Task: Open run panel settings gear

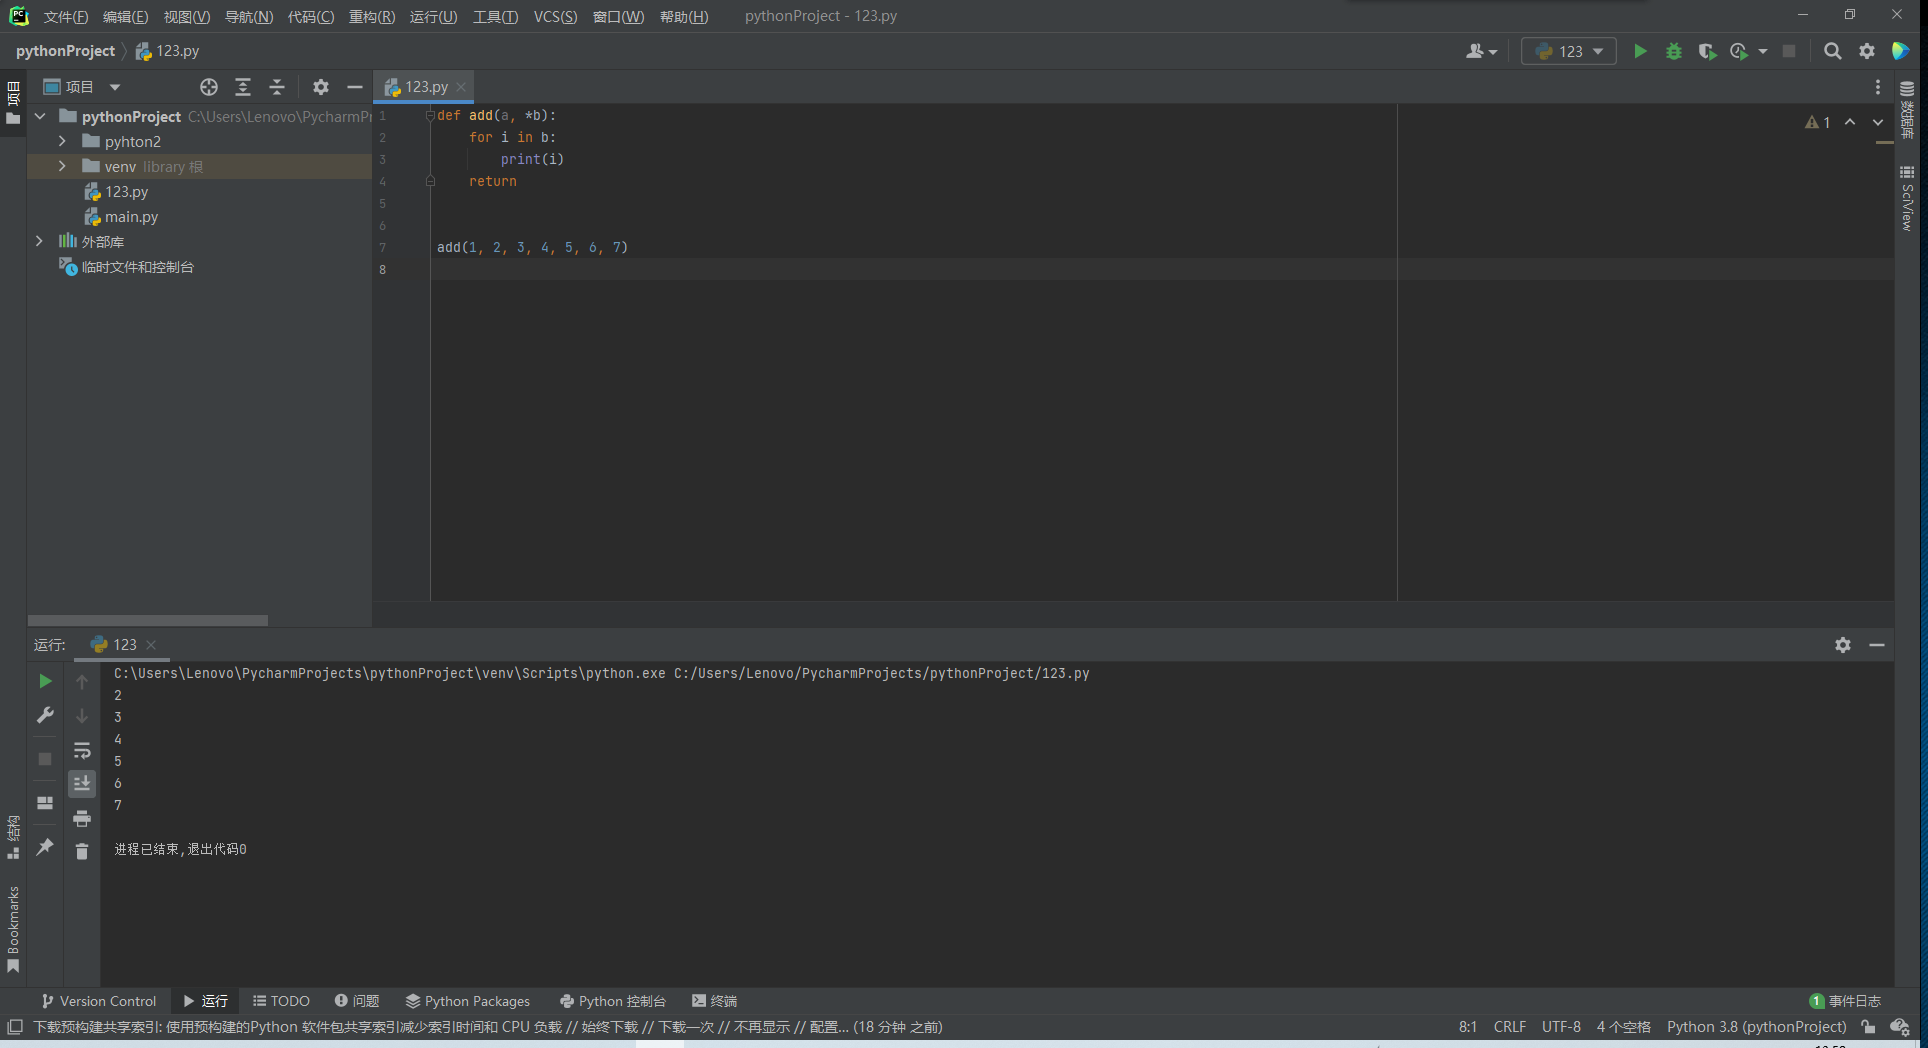Action: (x=1843, y=645)
